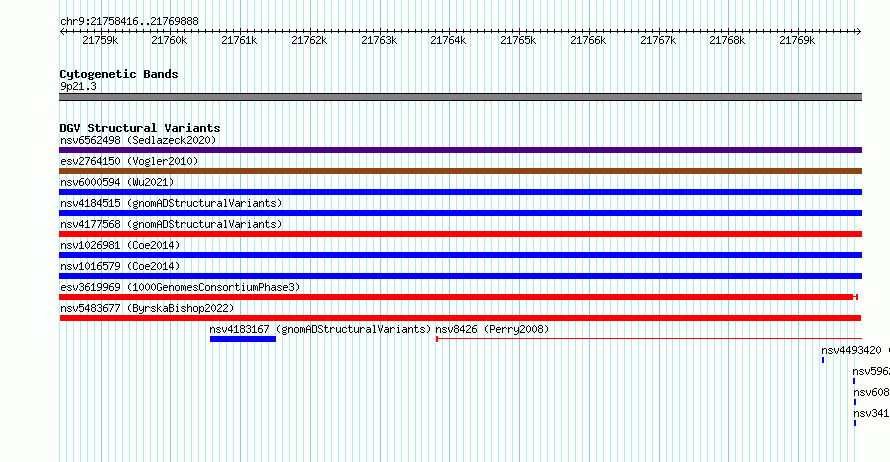Click the Cytogenetic Bands track title
The width and height of the screenshot is (890, 462).
[x=119, y=74]
